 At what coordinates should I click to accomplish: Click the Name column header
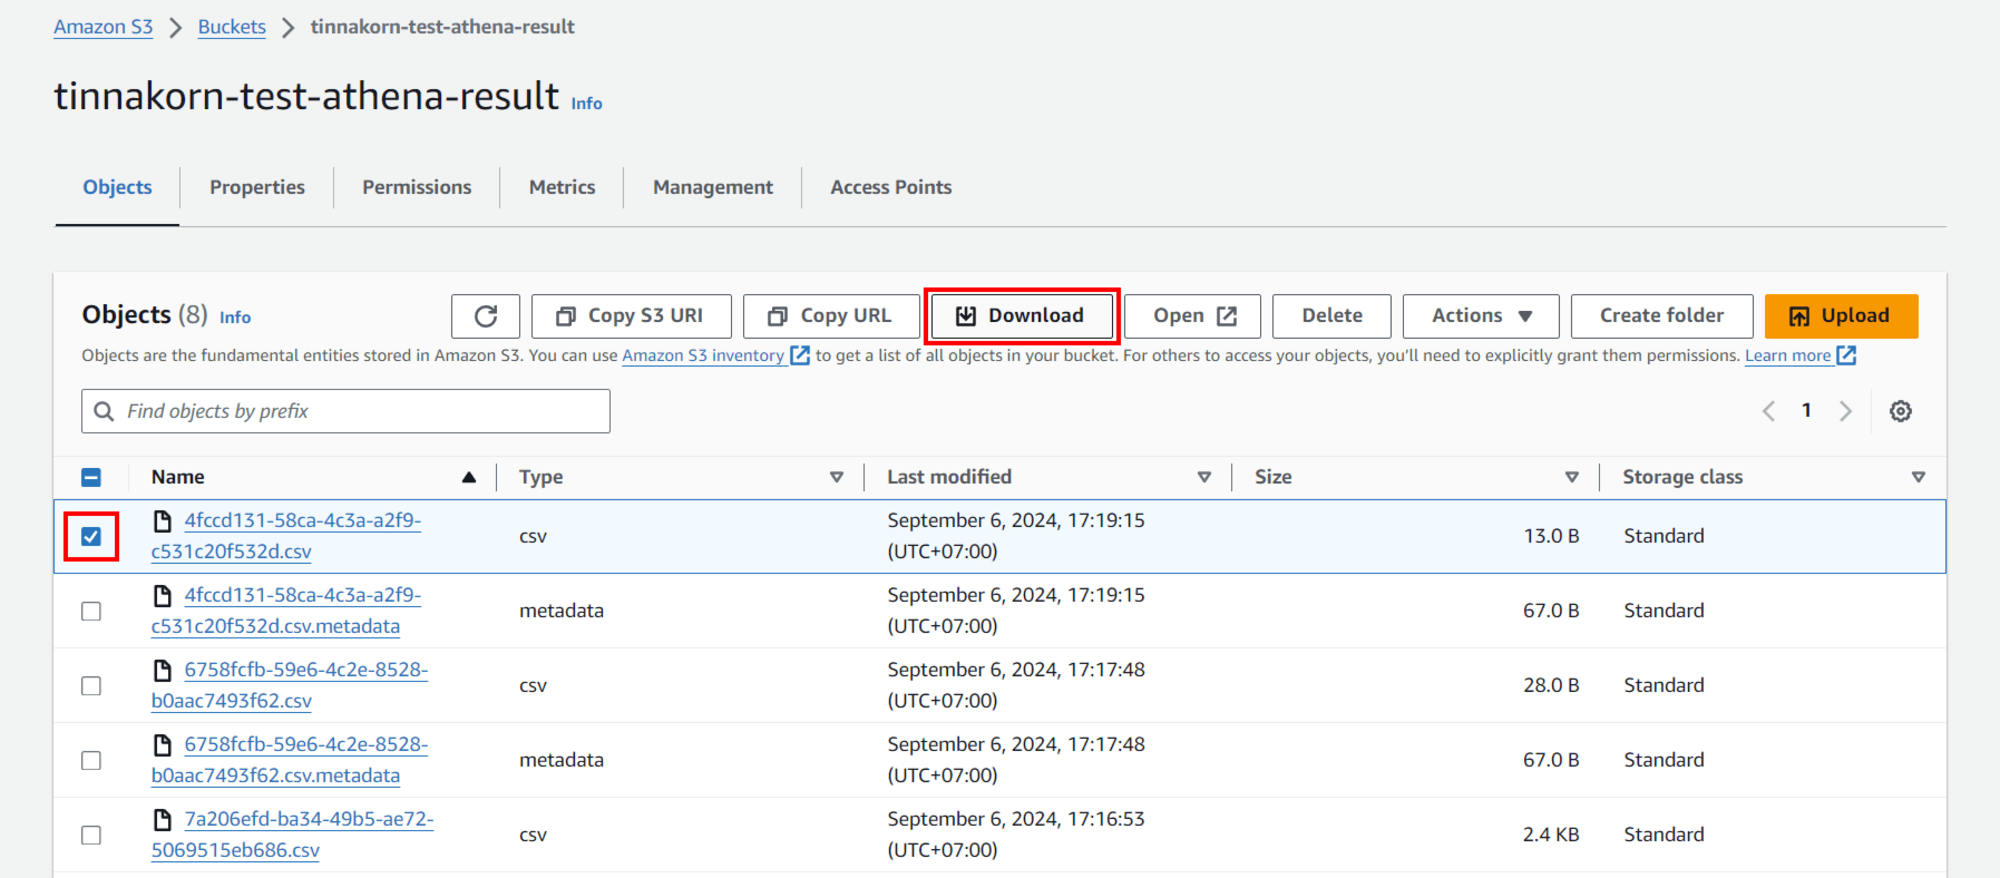pyautogui.click(x=178, y=477)
